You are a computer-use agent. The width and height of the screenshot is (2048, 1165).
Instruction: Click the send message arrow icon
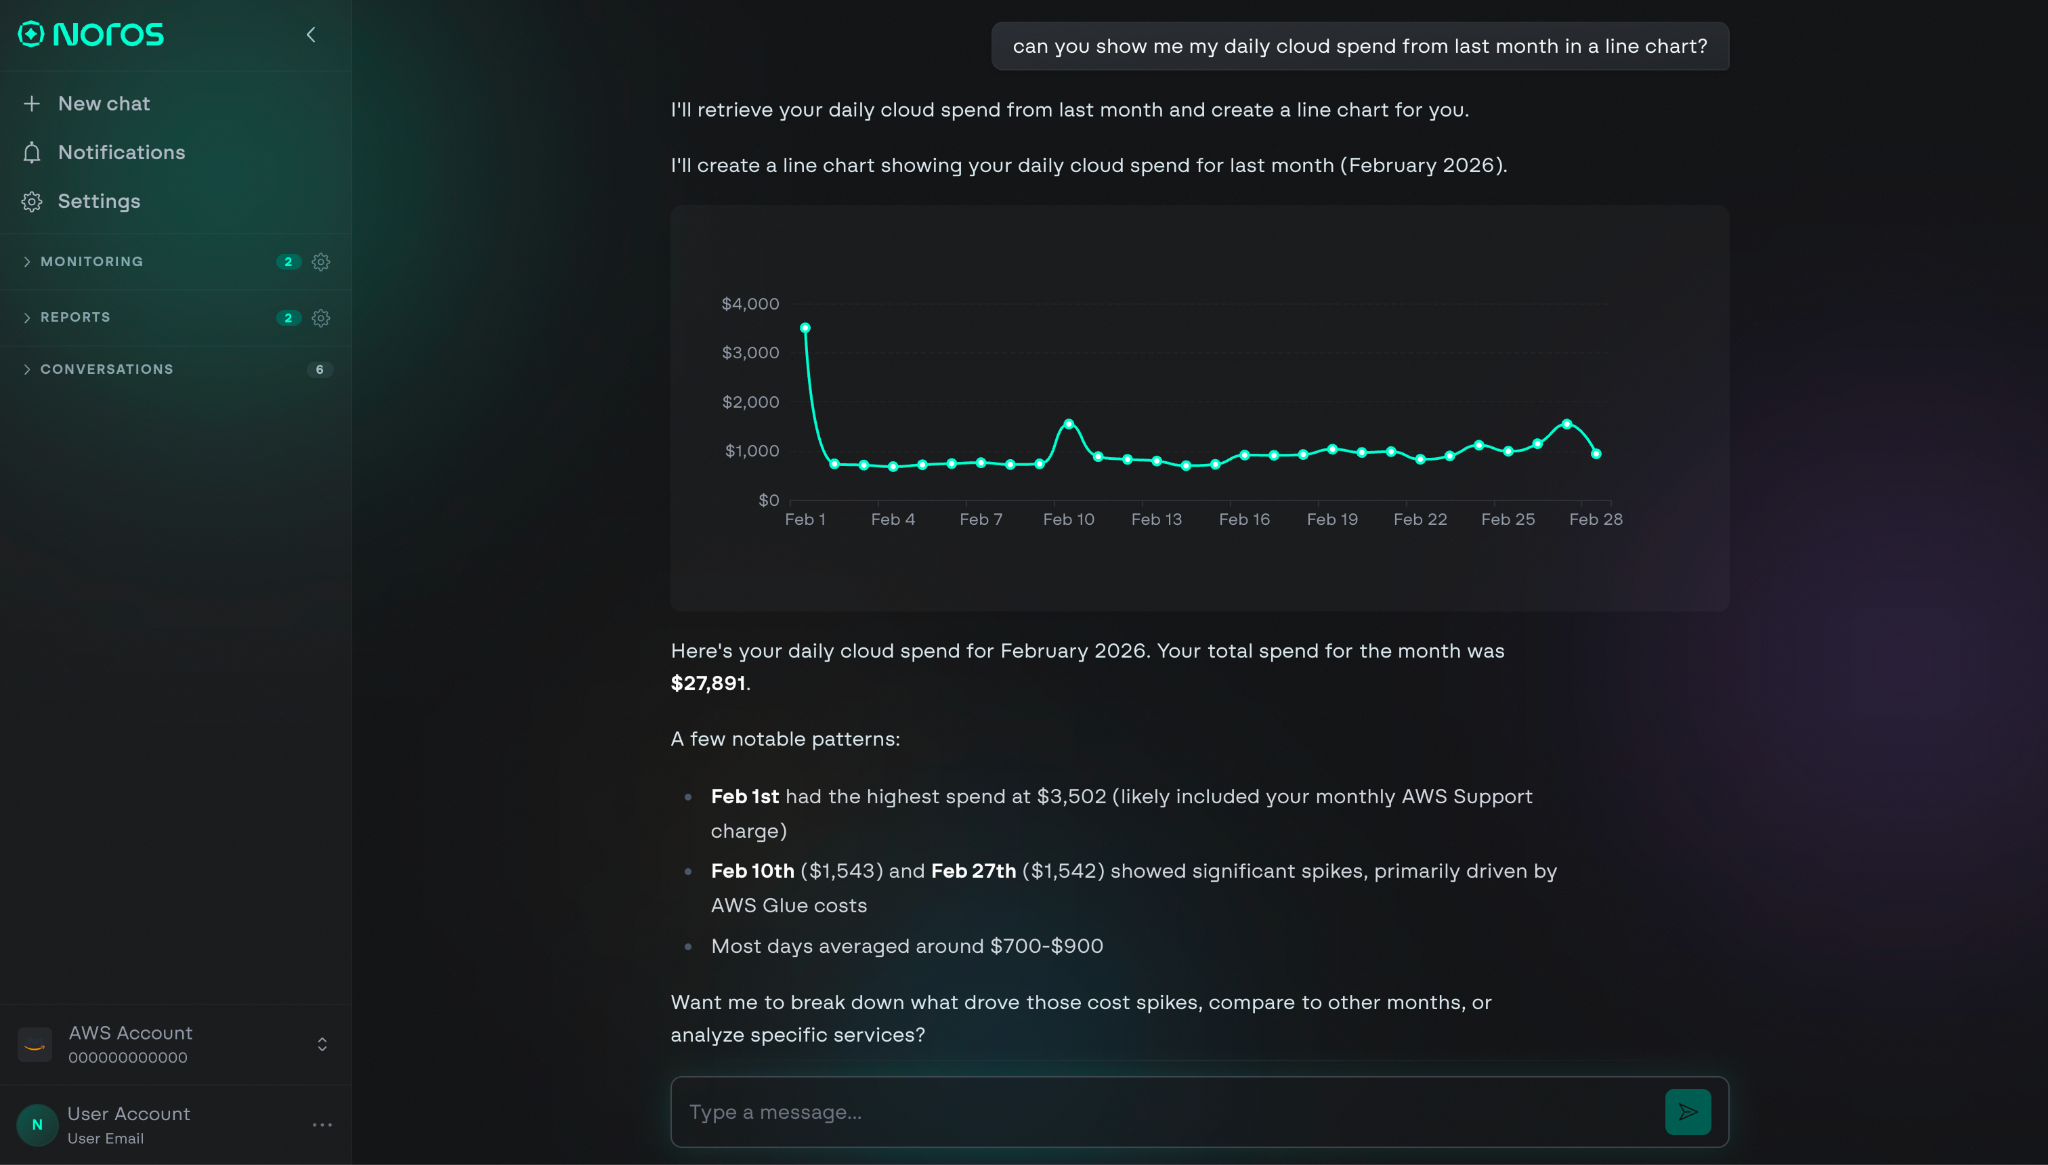[1687, 1111]
